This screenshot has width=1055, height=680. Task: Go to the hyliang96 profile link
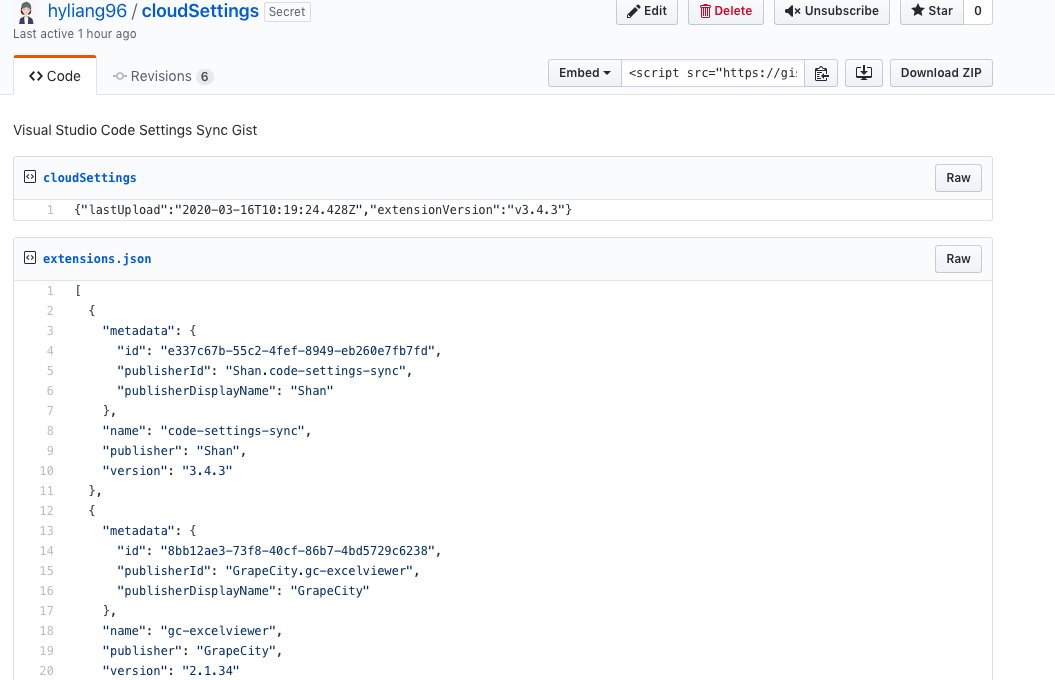click(87, 12)
